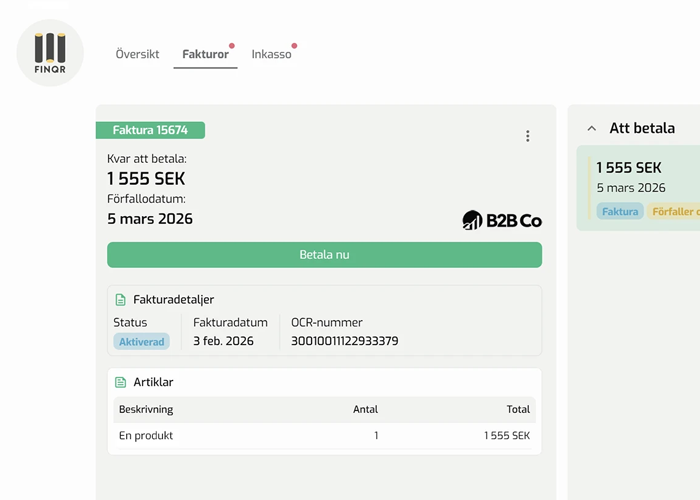Click the En produkt table row
Image resolution: width=700 pixels, height=500 pixels.
click(324, 436)
